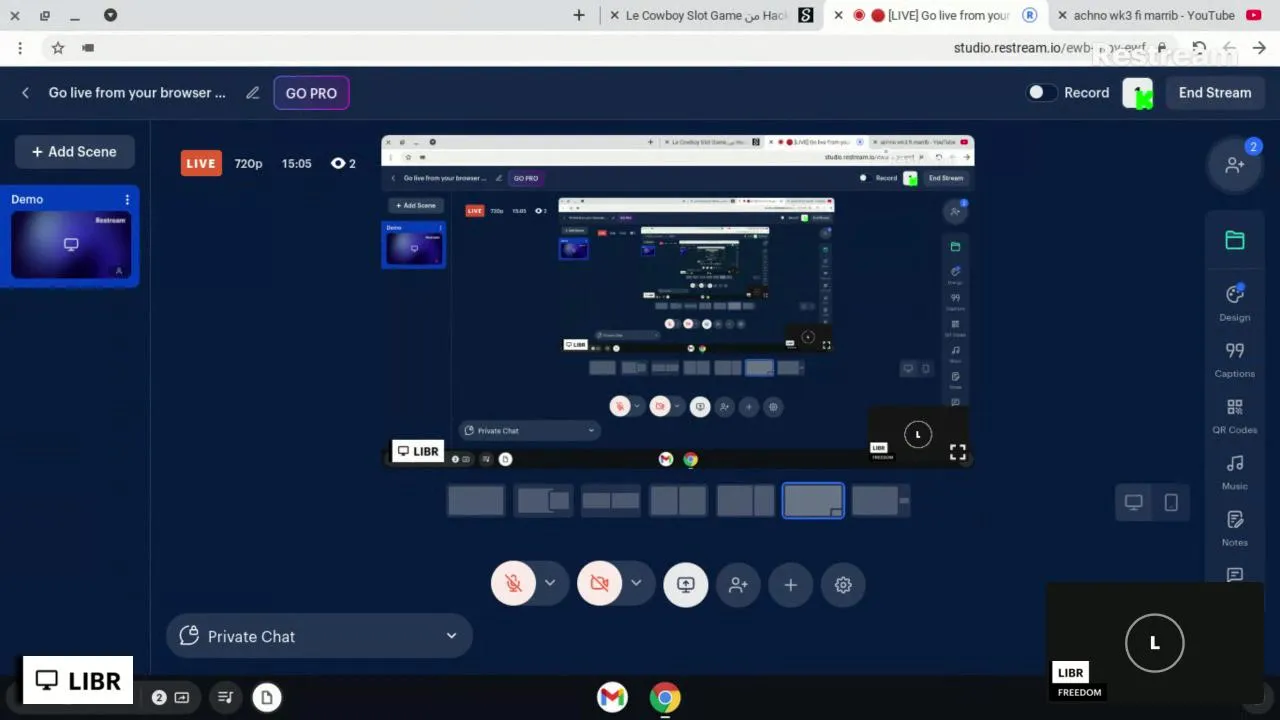Open the Notes panel
Screen dimensions: 1280x720
tap(1234, 527)
